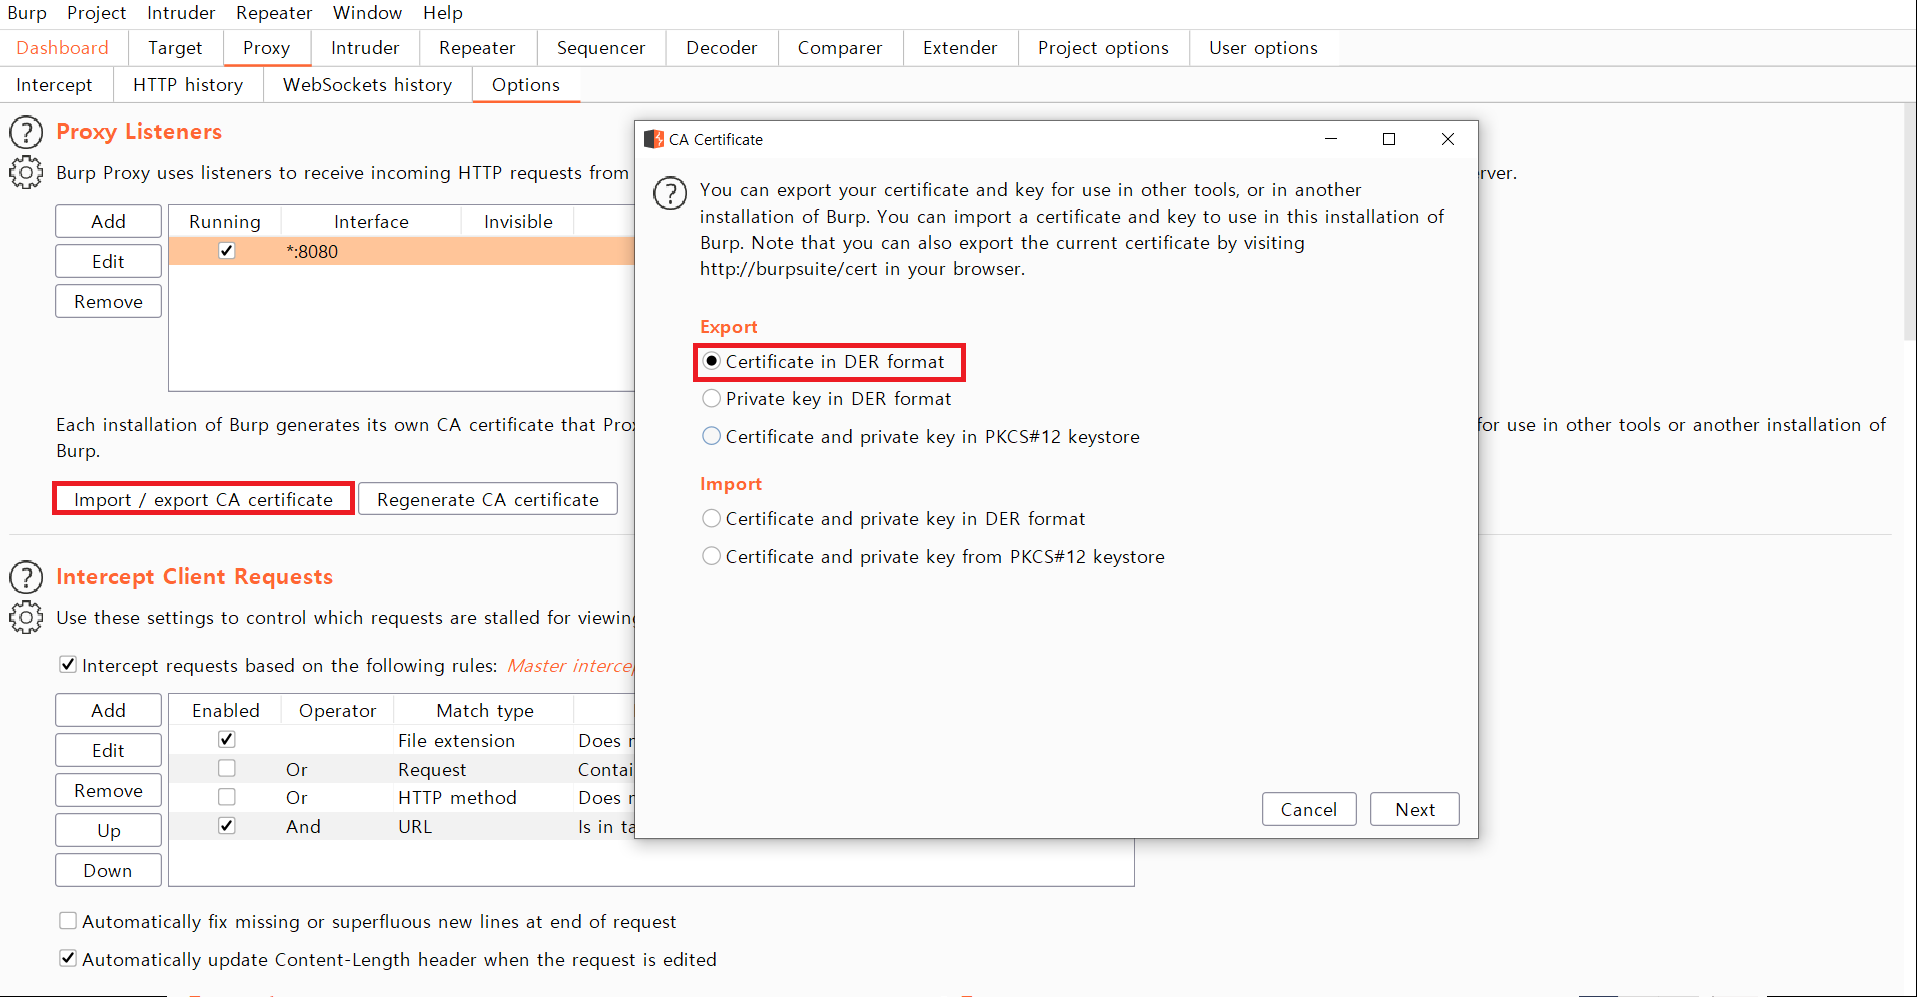Switch to the Dashboard tab
The height and width of the screenshot is (997, 1917).
[63, 48]
